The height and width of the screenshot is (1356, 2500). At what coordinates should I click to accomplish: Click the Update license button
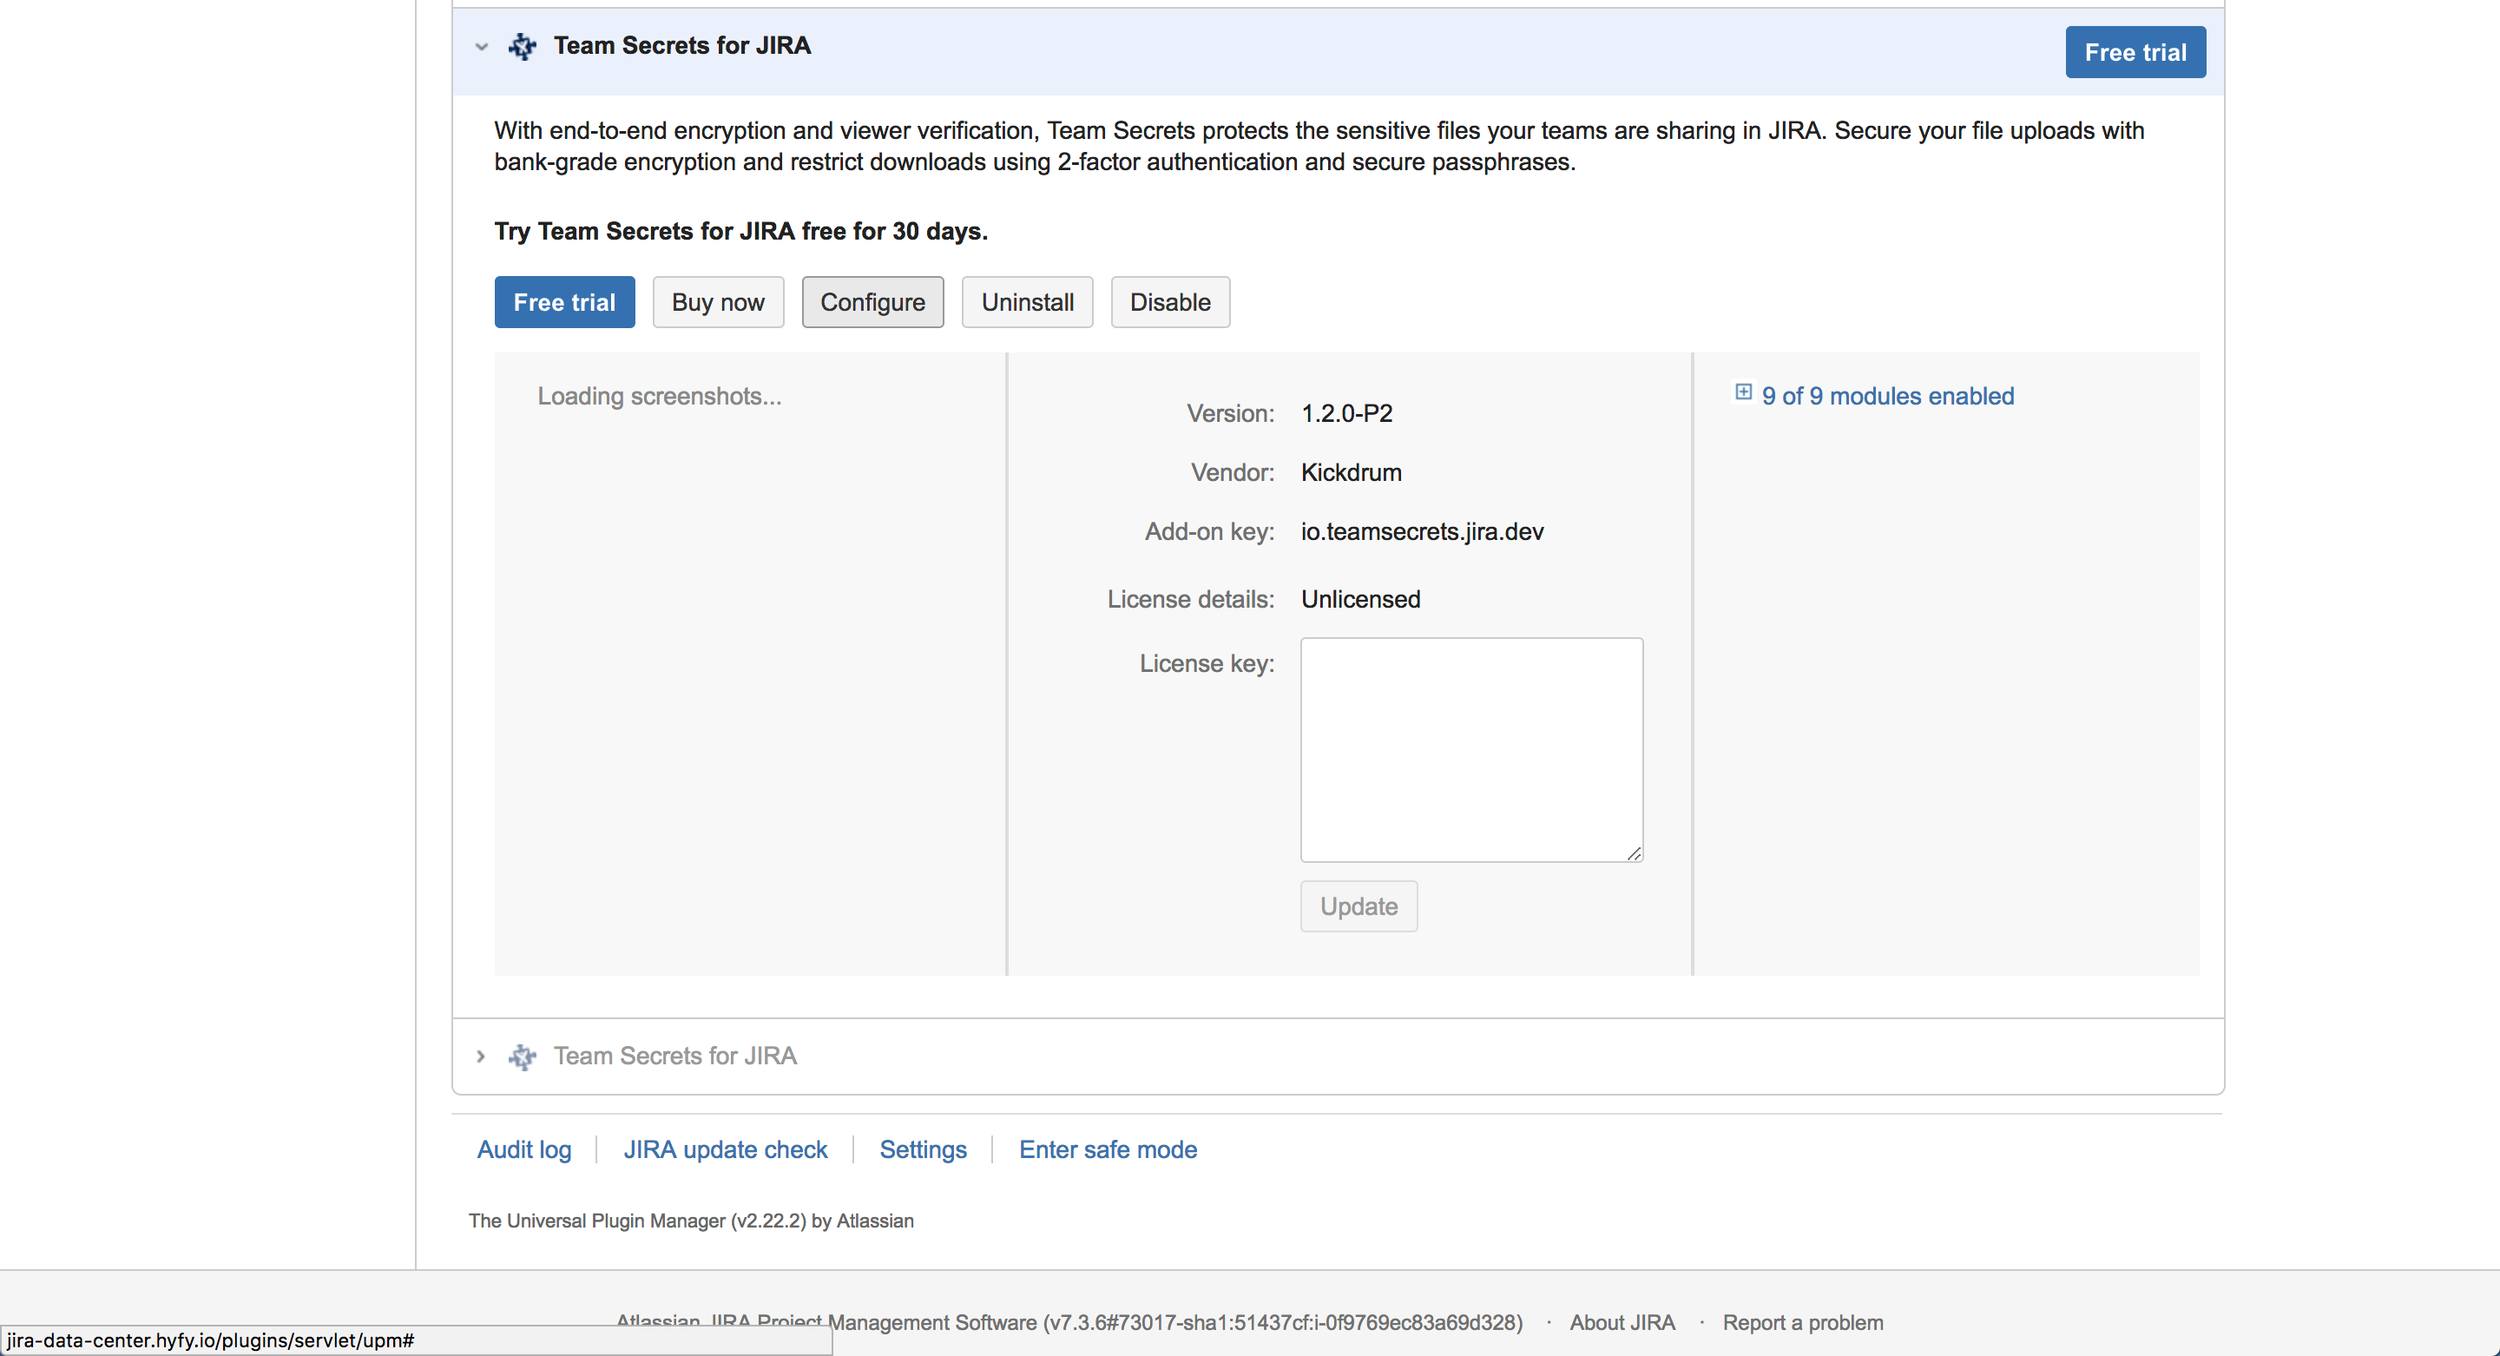coord(1358,906)
